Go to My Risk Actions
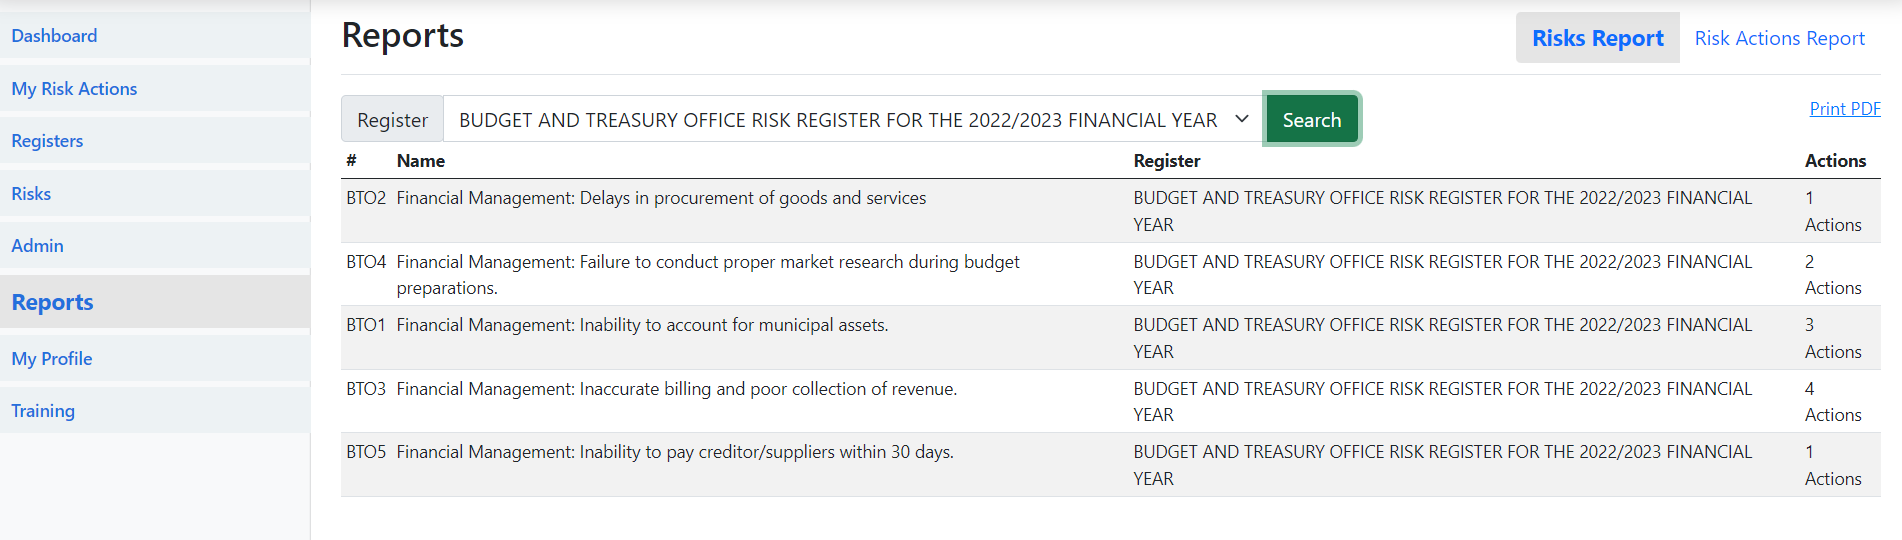Screen dimensions: 1902x540 (x=74, y=89)
